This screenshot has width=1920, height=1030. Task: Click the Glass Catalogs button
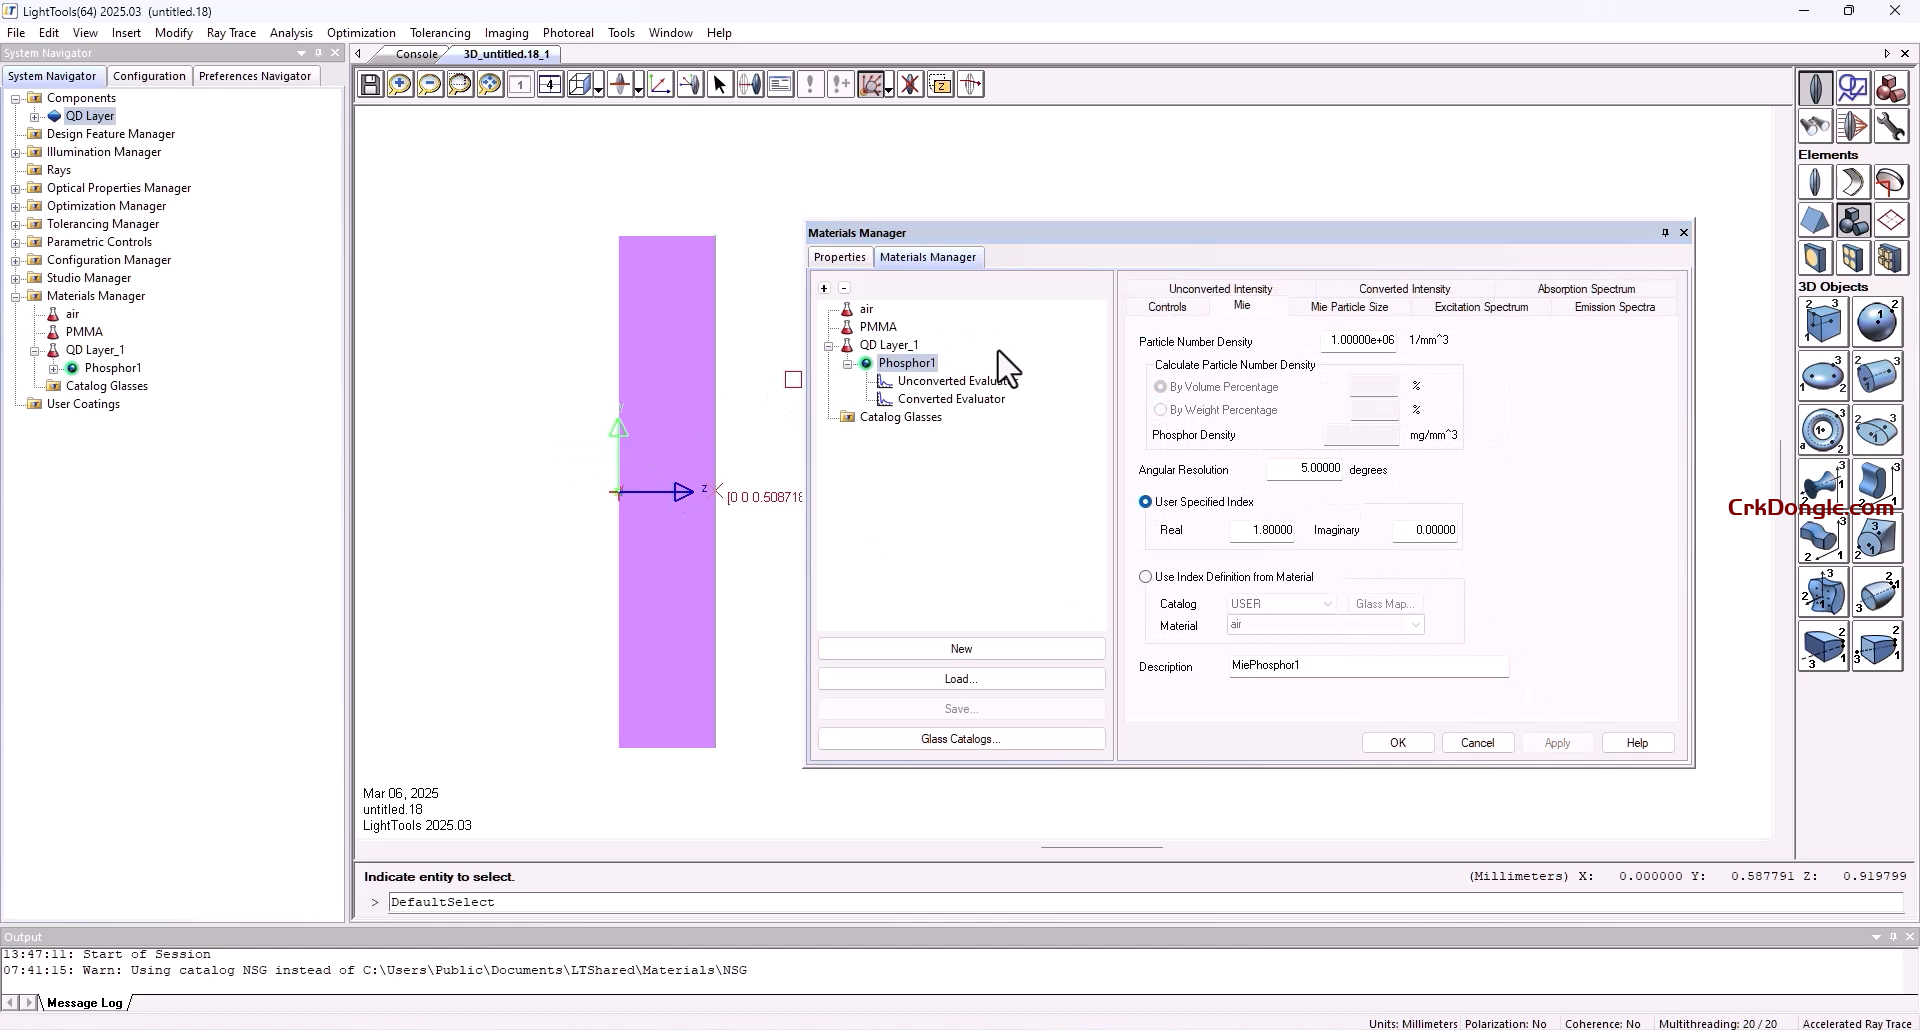point(960,738)
